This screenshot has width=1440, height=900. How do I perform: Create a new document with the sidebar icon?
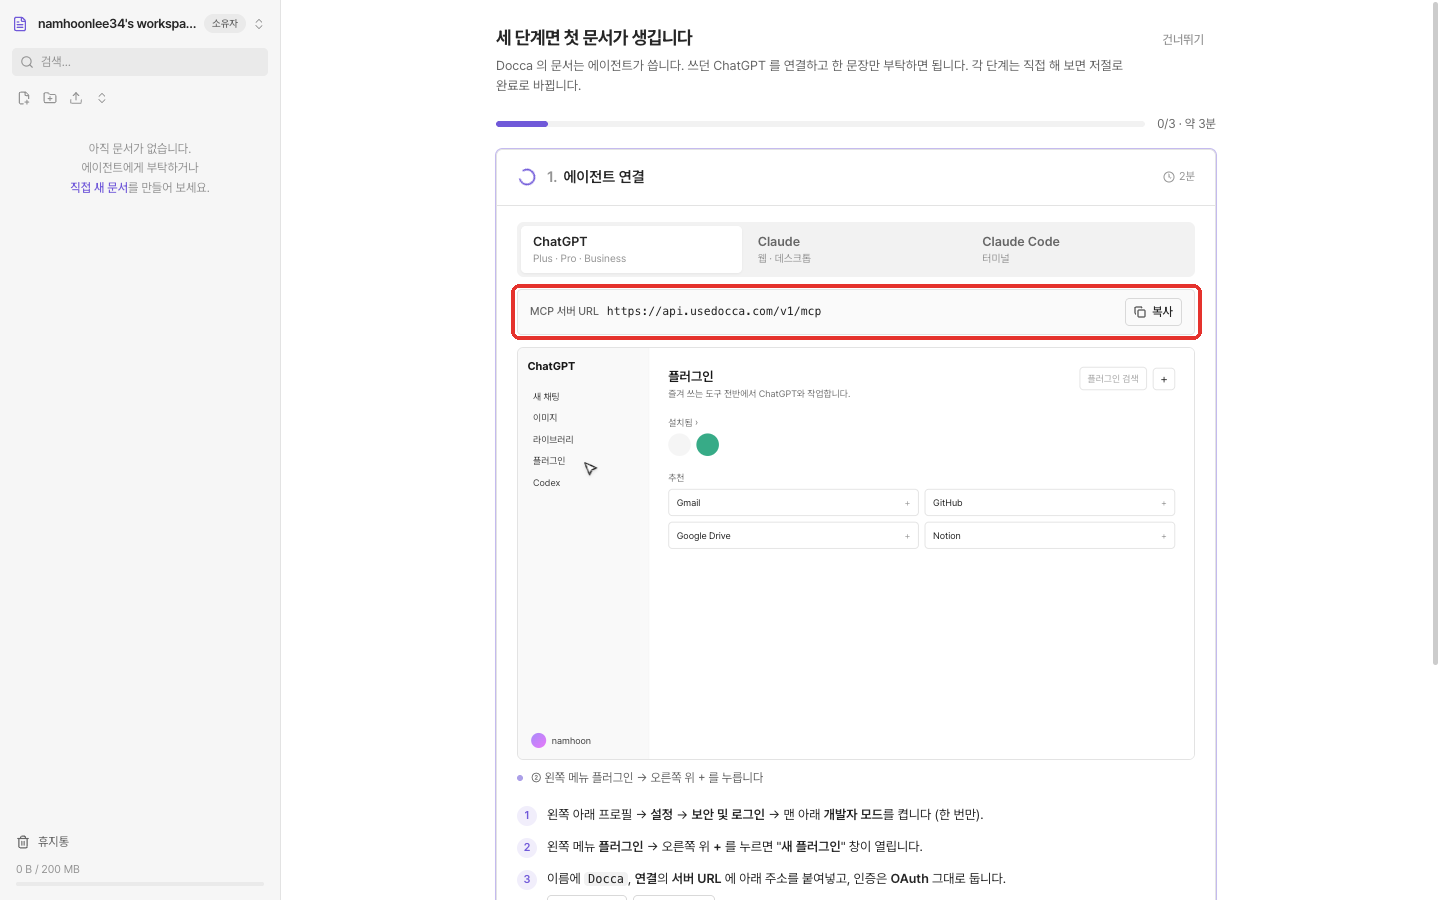pos(24,98)
